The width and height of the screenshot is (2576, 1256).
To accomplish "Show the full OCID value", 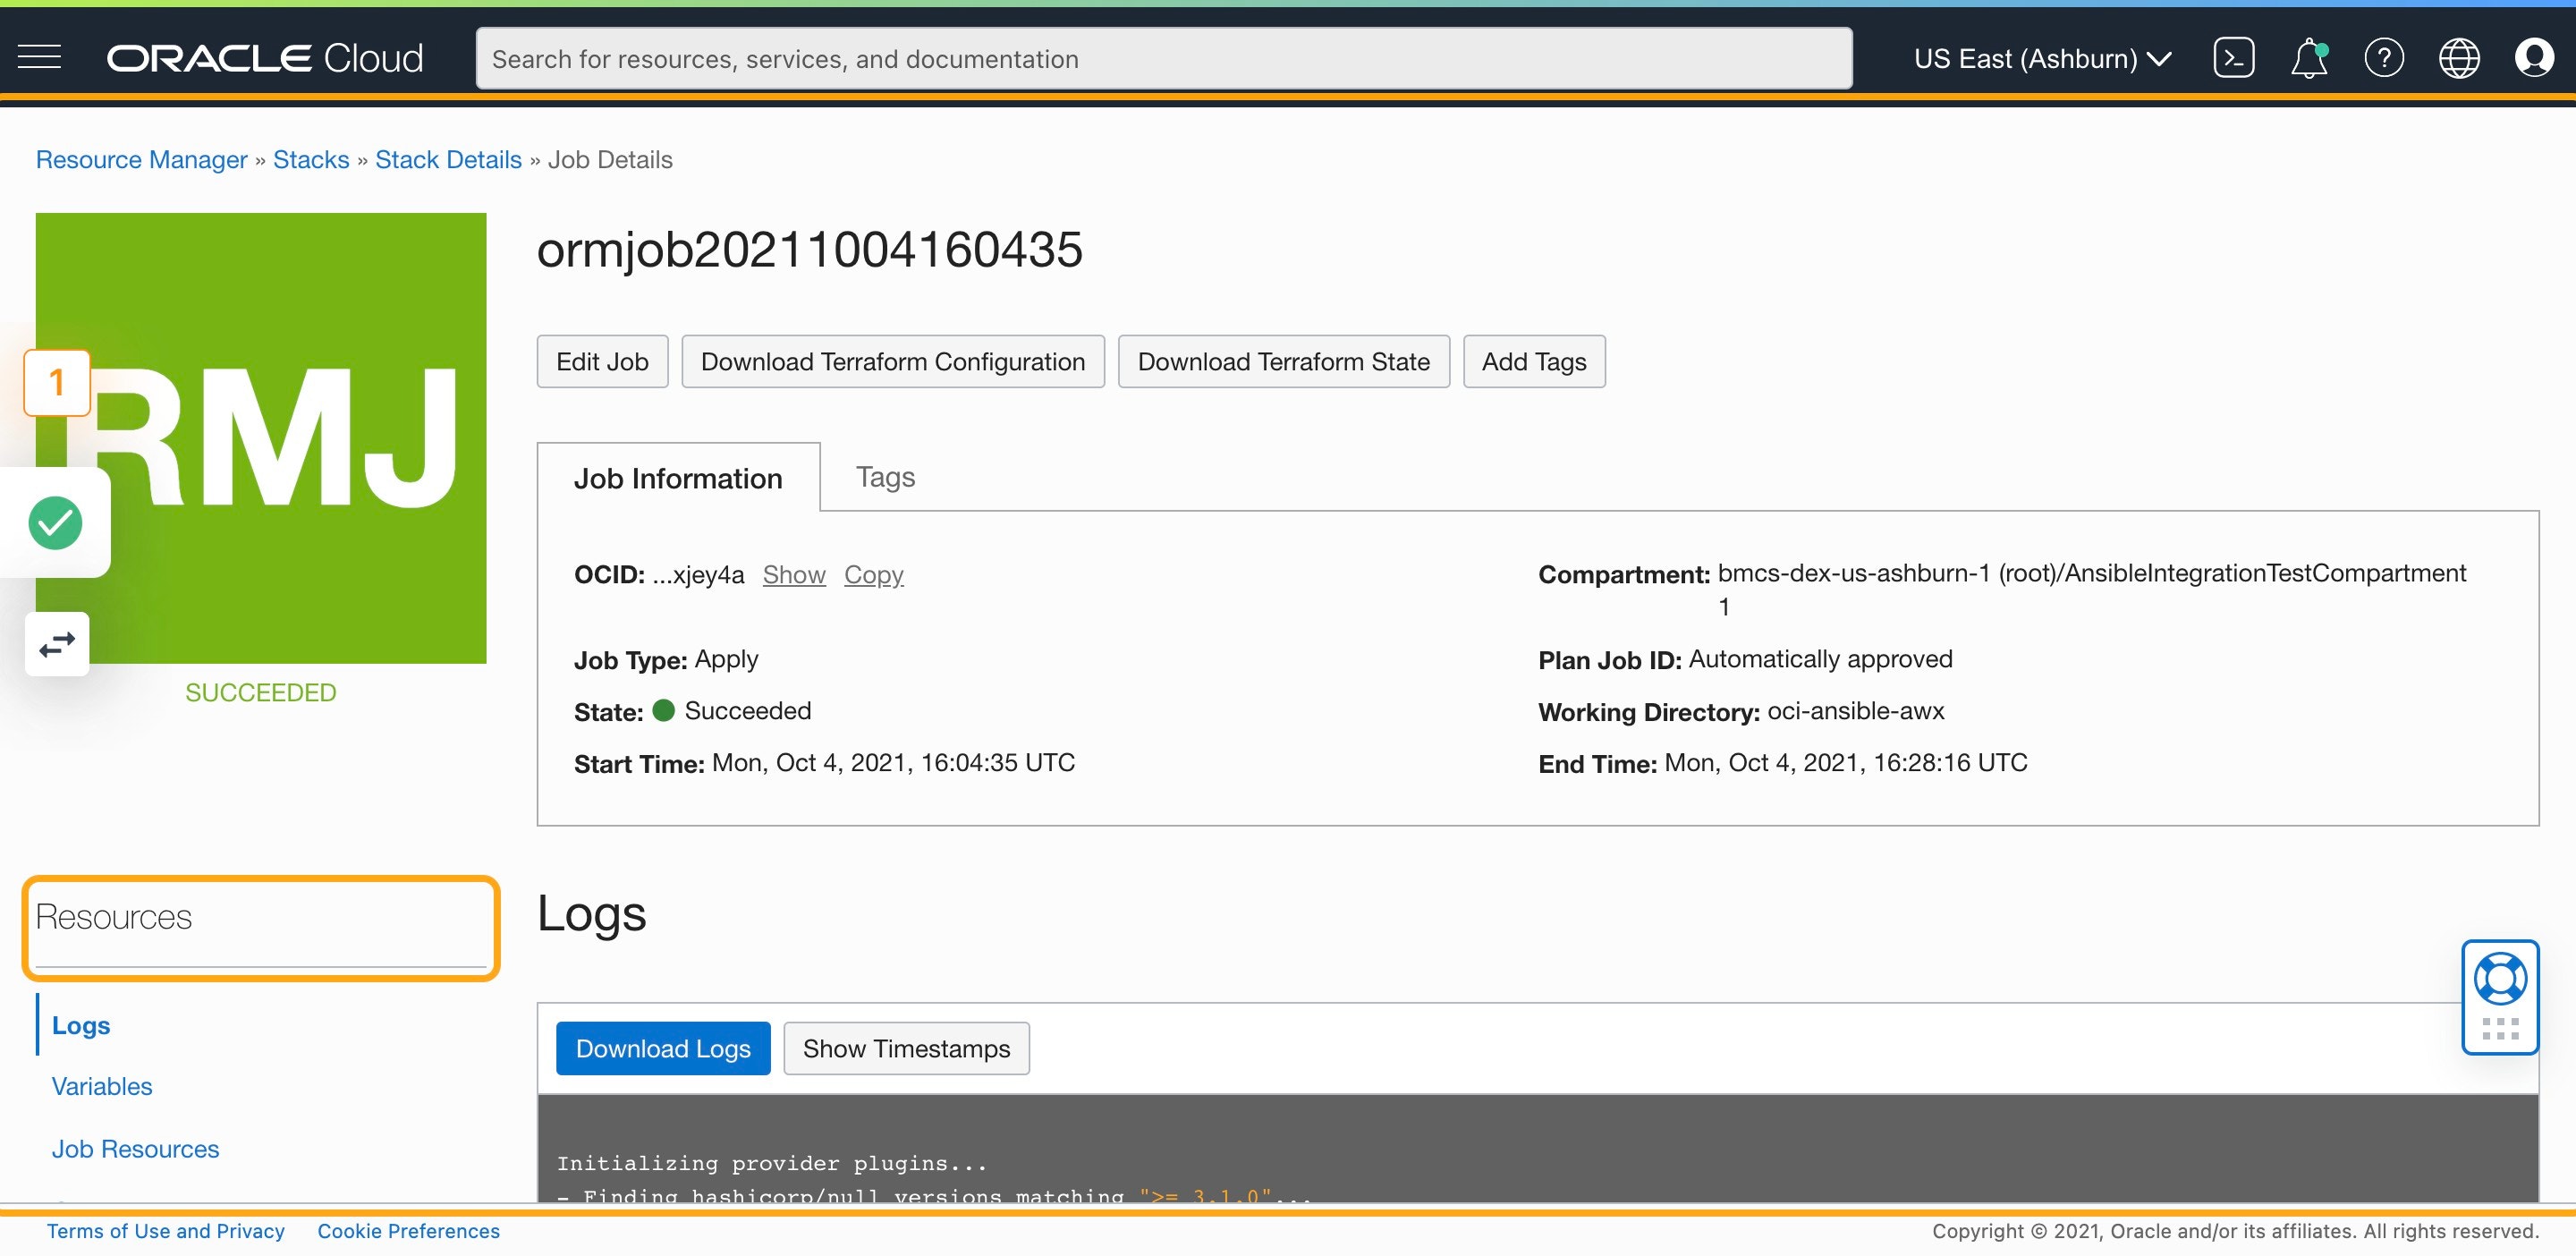I will [793, 575].
